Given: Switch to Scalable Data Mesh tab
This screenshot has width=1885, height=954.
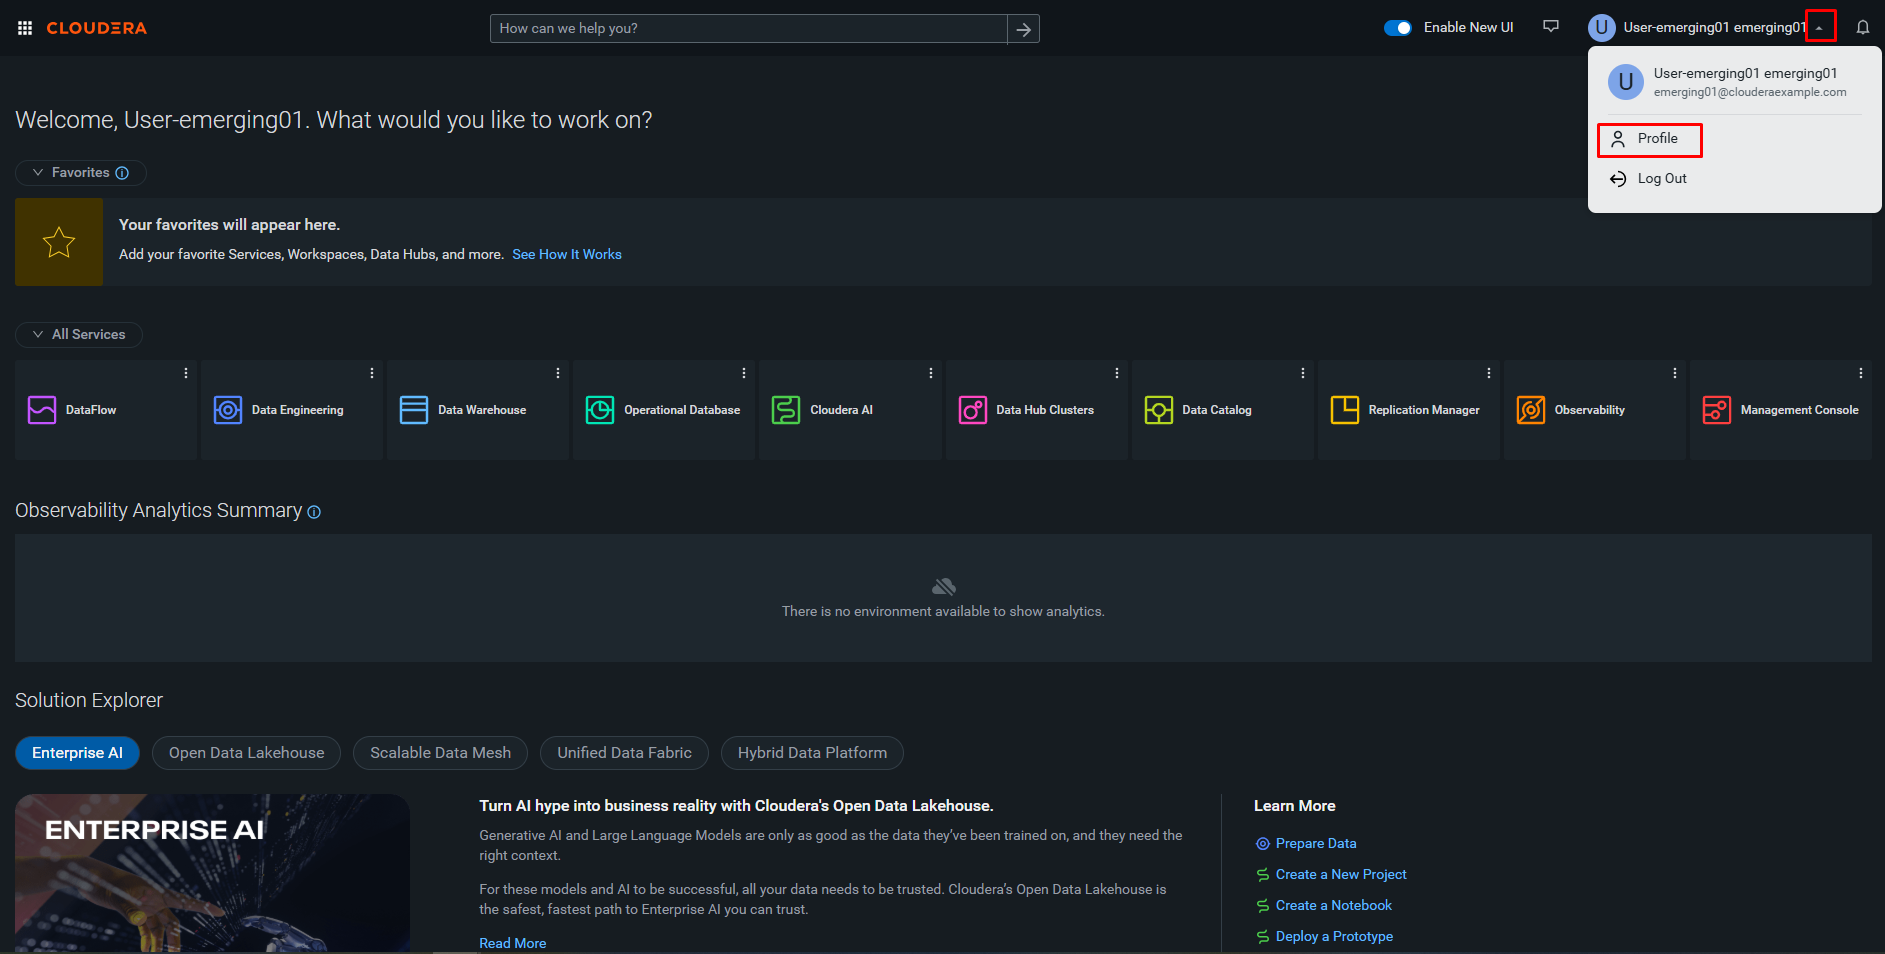Looking at the screenshot, I should click(440, 753).
